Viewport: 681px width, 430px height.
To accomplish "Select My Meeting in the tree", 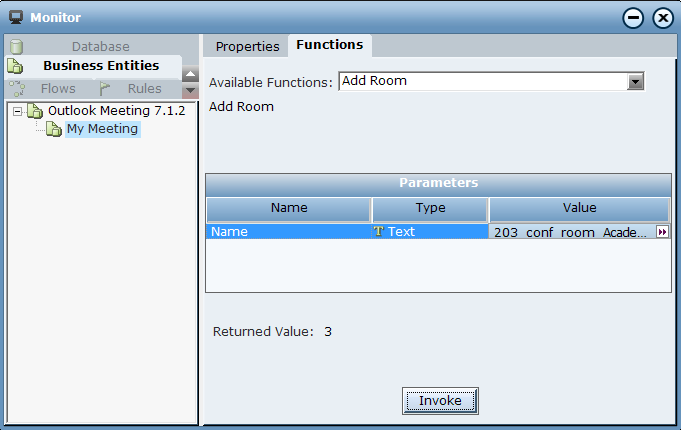I will [102, 129].
